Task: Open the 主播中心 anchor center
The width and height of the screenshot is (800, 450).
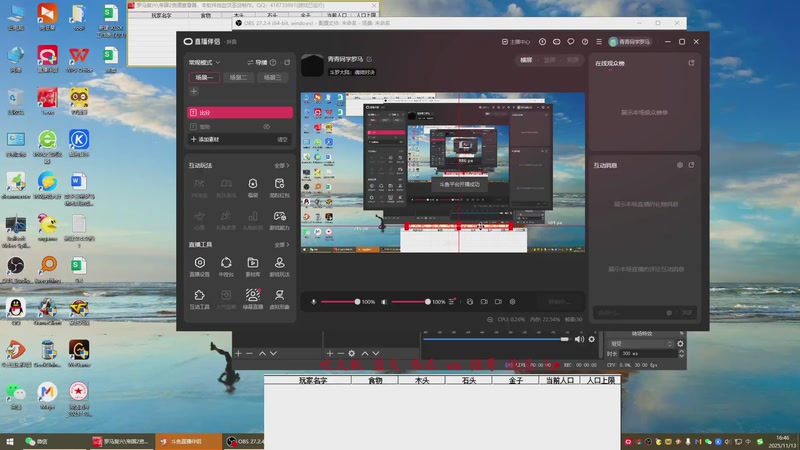Action: [516, 42]
